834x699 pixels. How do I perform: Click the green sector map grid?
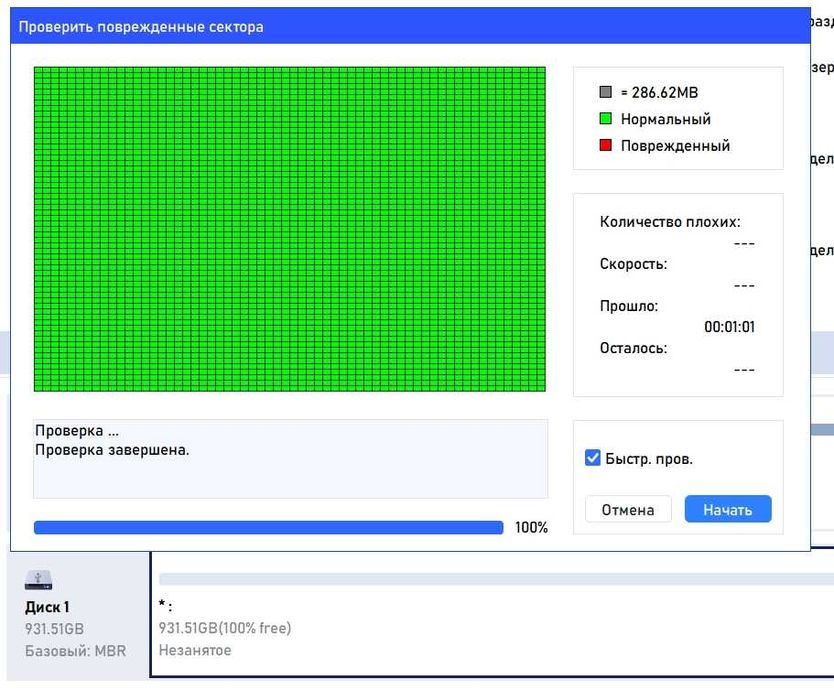click(x=290, y=229)
